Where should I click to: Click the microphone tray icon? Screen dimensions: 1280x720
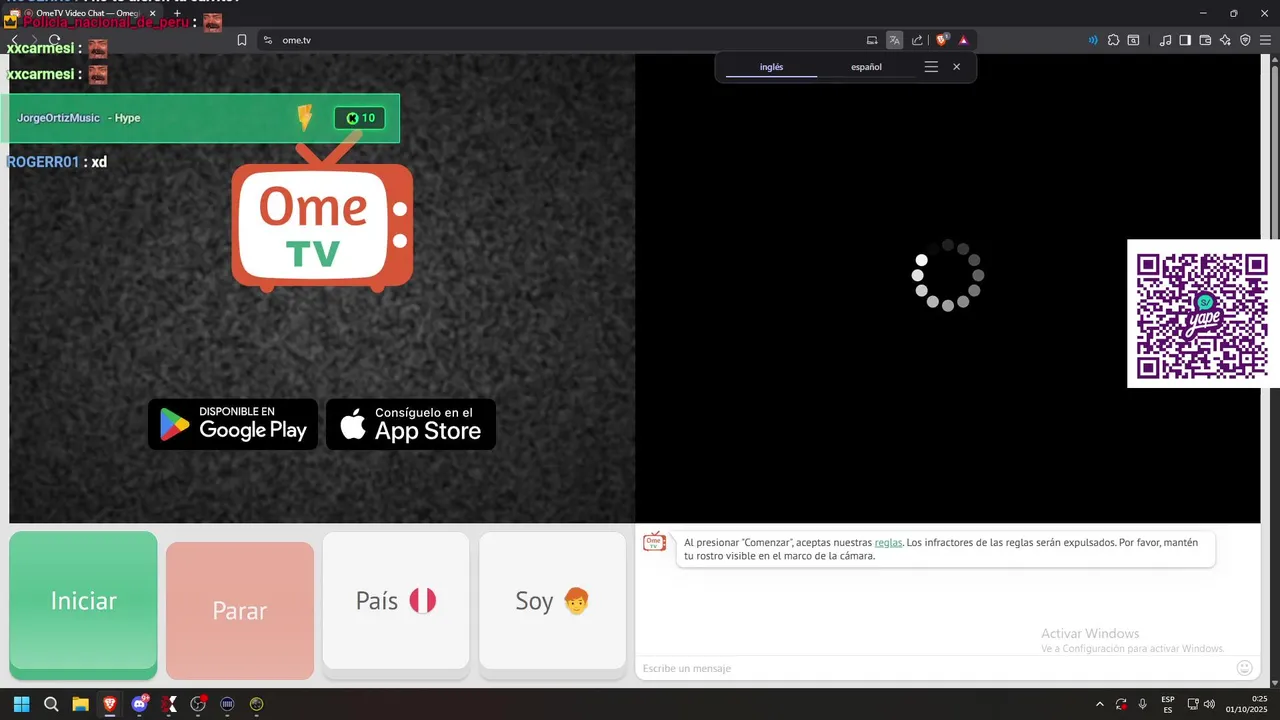point(1143,704)
